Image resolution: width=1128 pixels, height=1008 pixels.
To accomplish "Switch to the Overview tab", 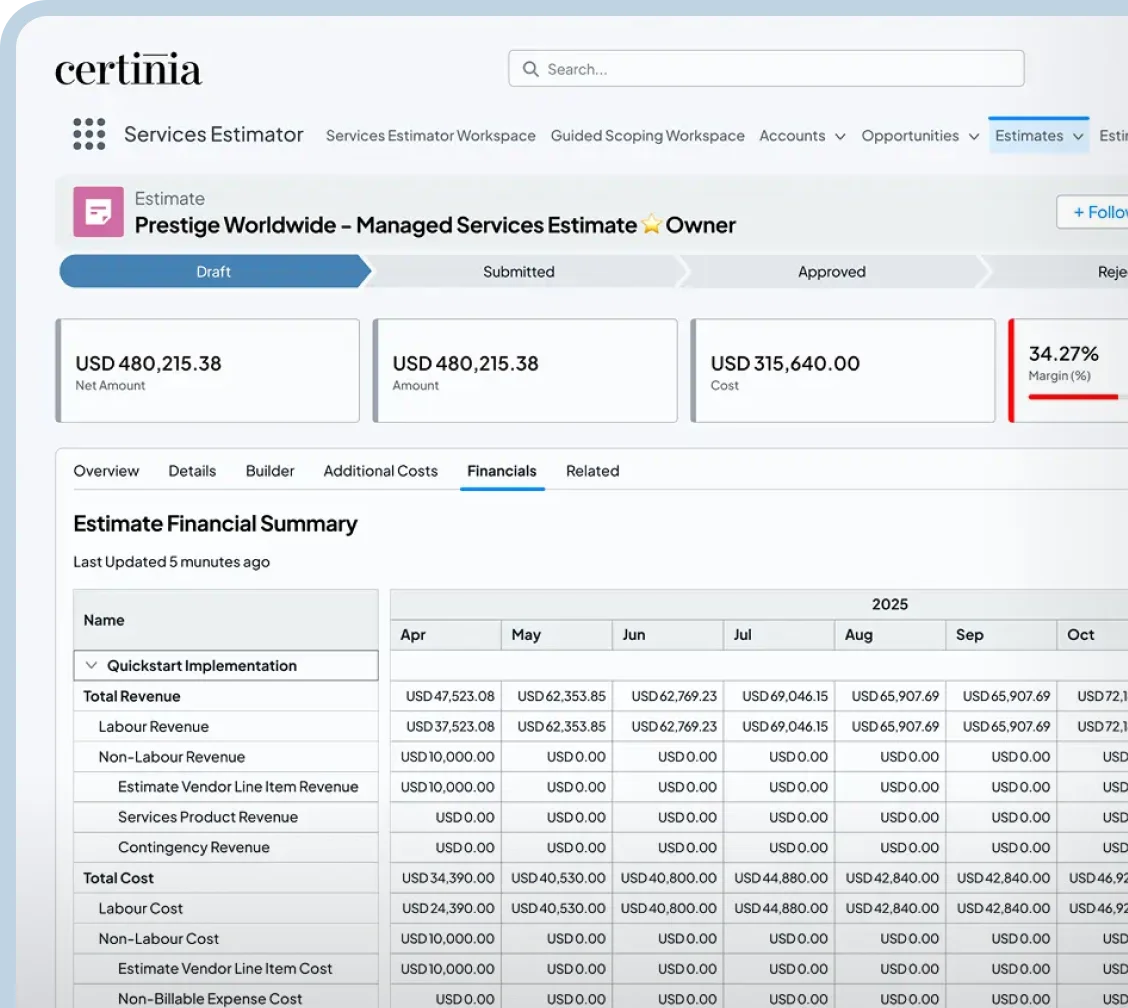I will [106, 471].
